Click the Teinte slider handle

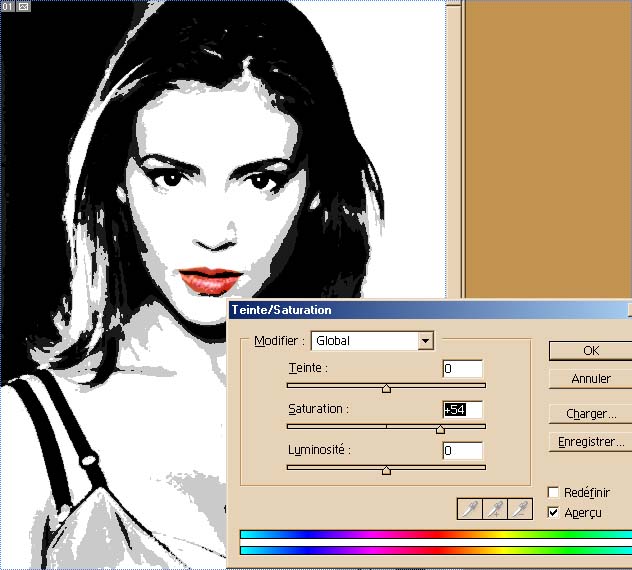click(386, 388)
